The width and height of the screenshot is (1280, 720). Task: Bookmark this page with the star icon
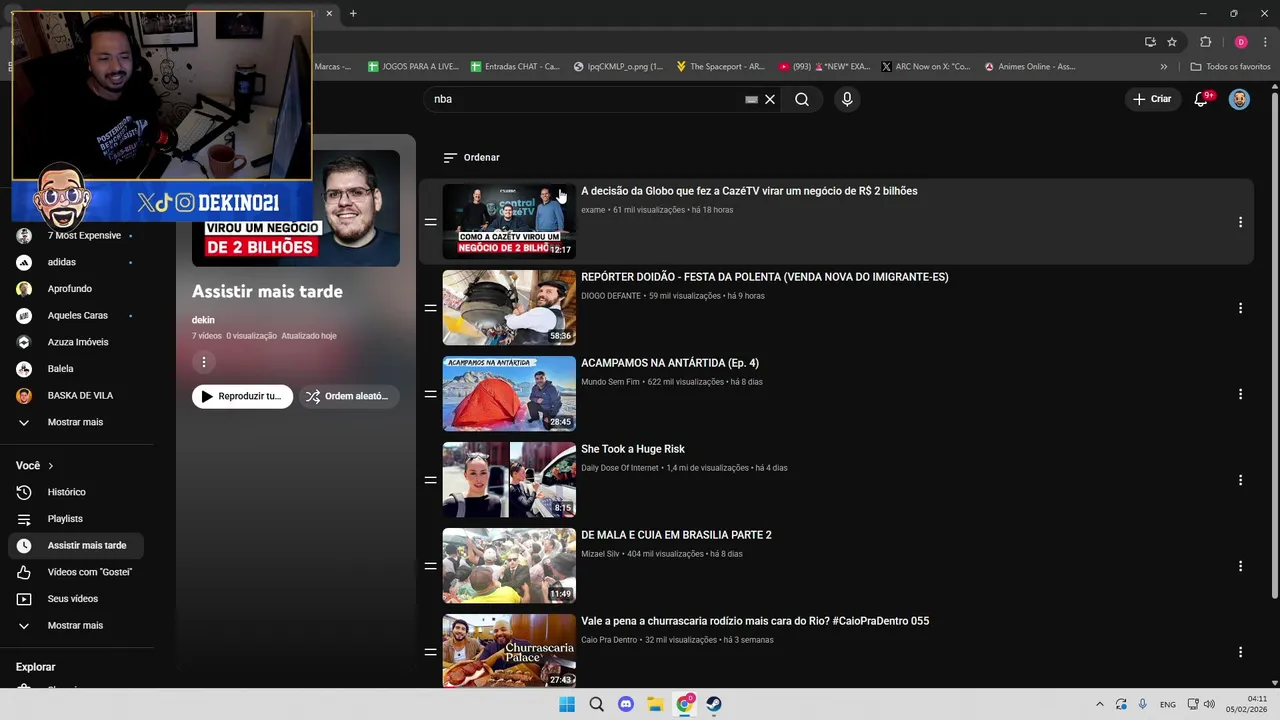click(1172, 42)
